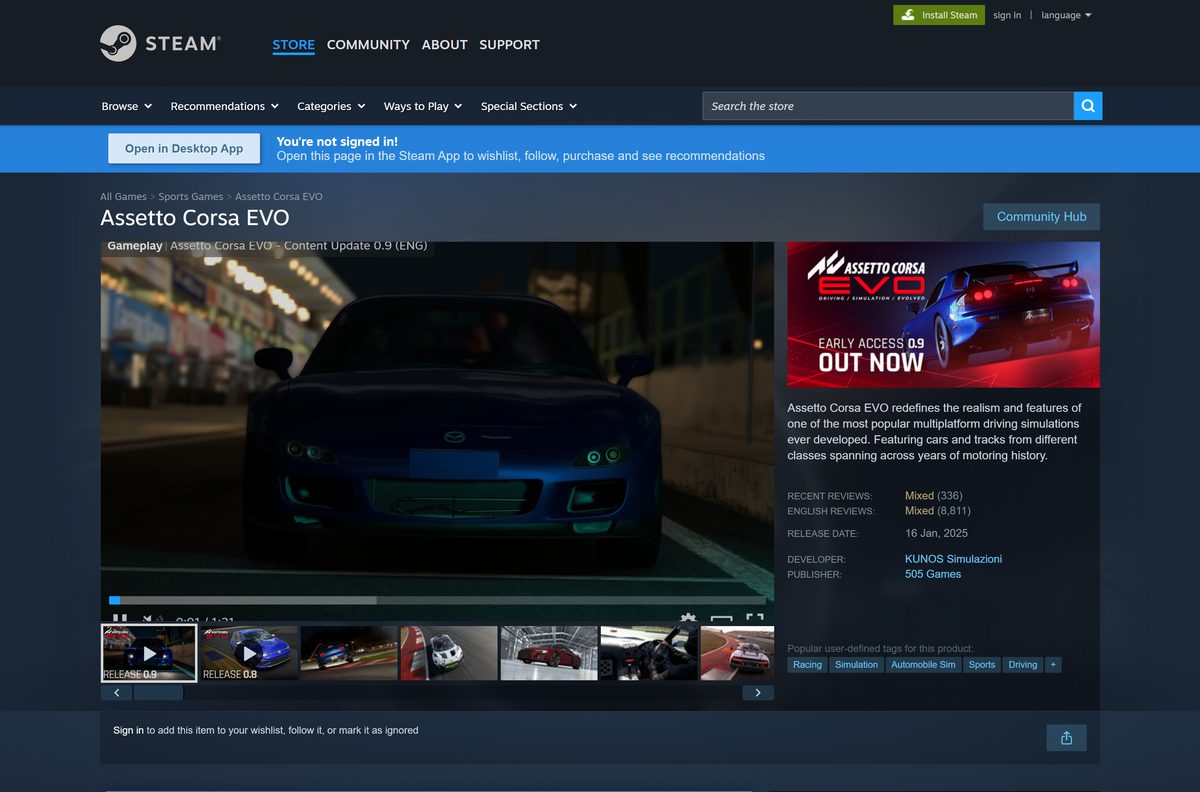Expand the Ways to Play menu

[423, 106]
